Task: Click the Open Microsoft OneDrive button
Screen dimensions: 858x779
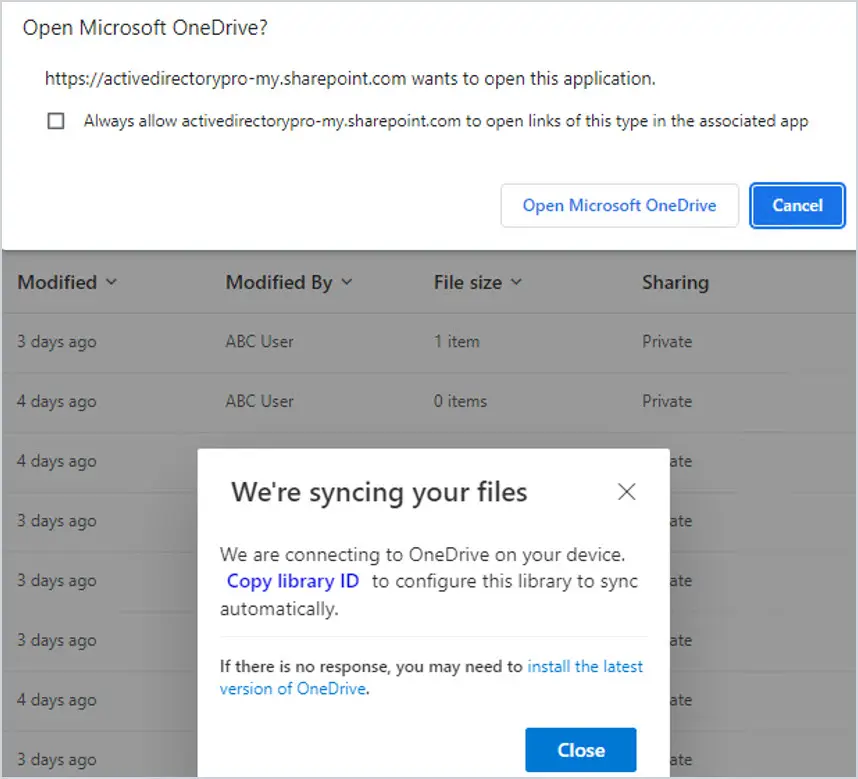Action: (x=619, y=206)
